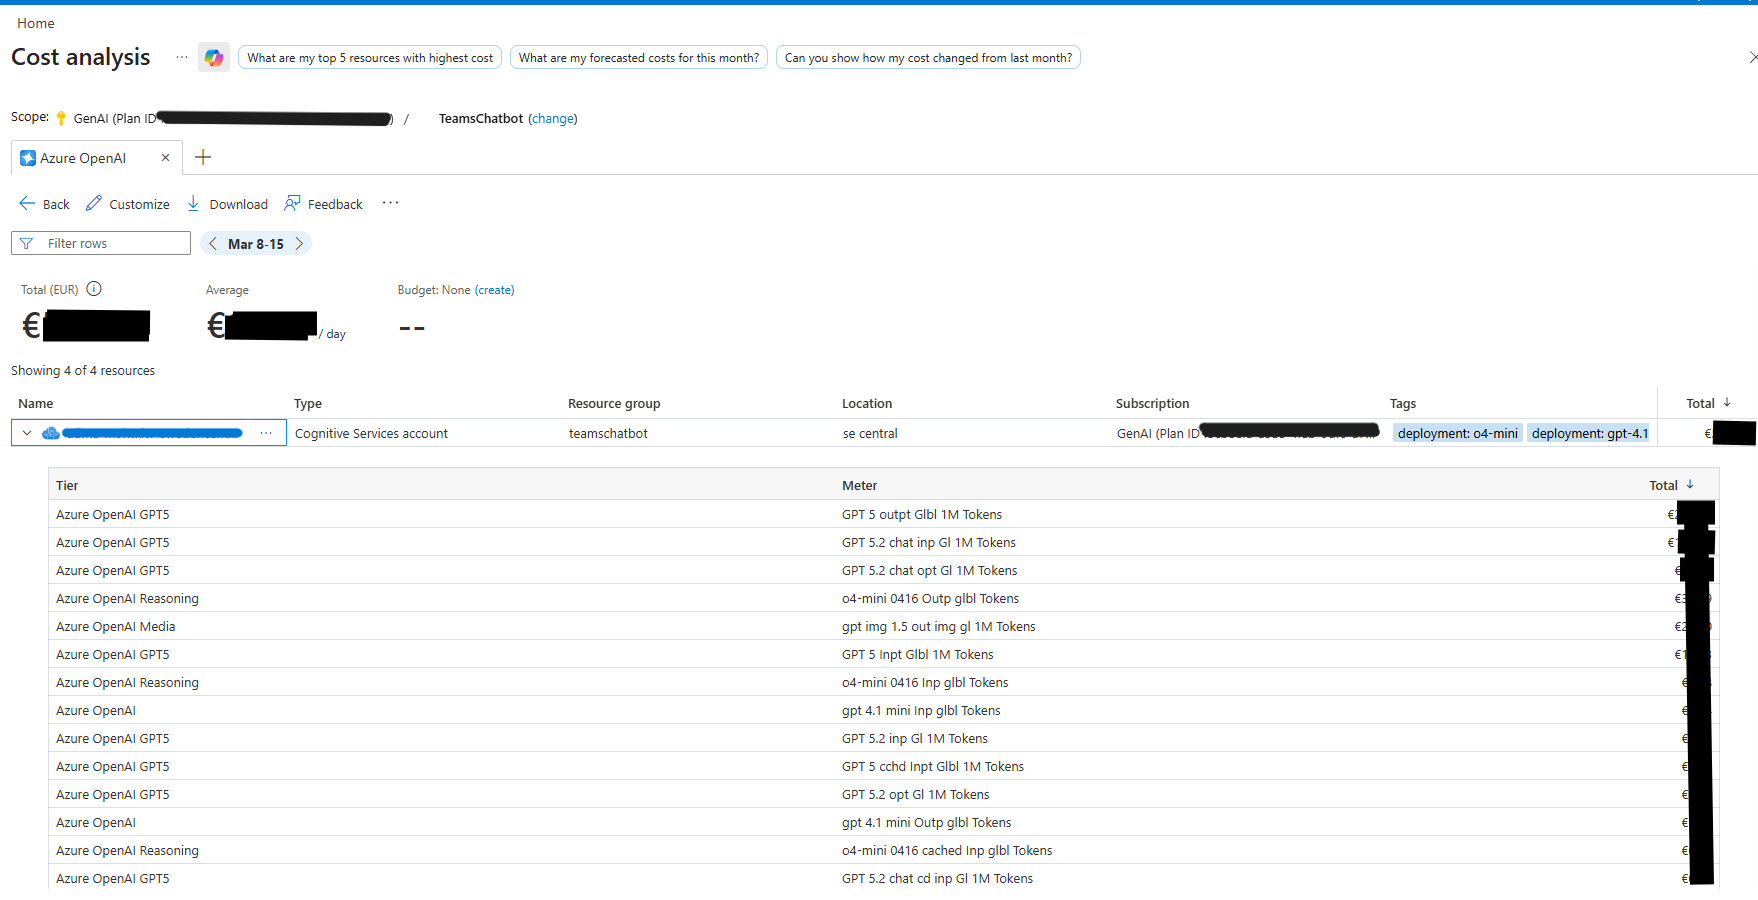This screenshot has width=1758, height=900.
Task: Click the key icon in the Scope line
Action: tap(61, 118)
